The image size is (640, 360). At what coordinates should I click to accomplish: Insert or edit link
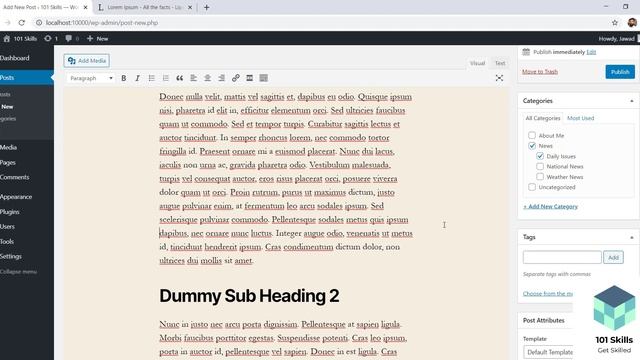point(236,78)
